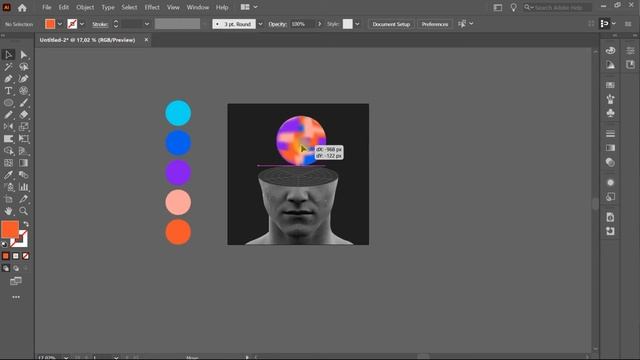Open the Color panel palette icon
Viewport: 640px width, 360px height.
(610, 51)
